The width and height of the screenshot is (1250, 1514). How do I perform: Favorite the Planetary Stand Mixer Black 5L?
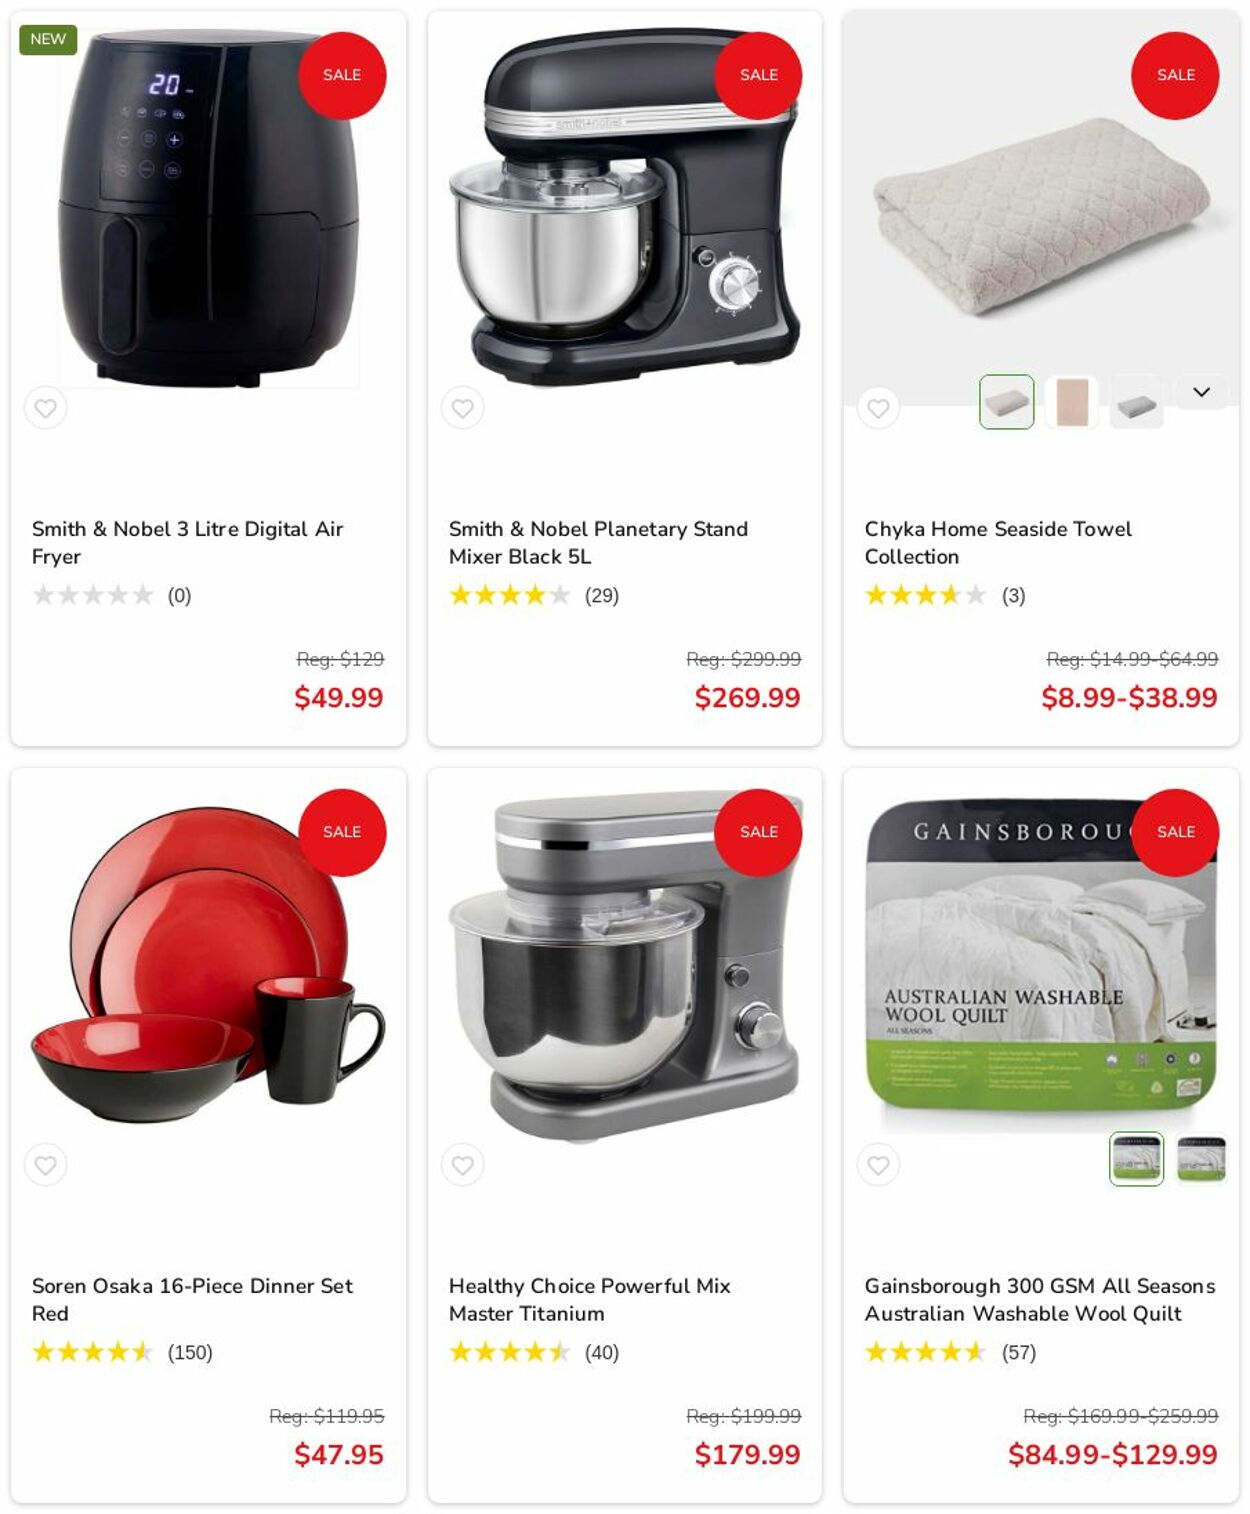click(462, 408)
